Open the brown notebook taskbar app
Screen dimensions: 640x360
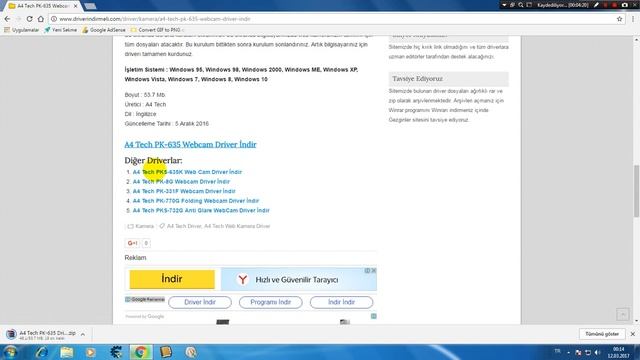pyautogui.click(x=166, y=352)
